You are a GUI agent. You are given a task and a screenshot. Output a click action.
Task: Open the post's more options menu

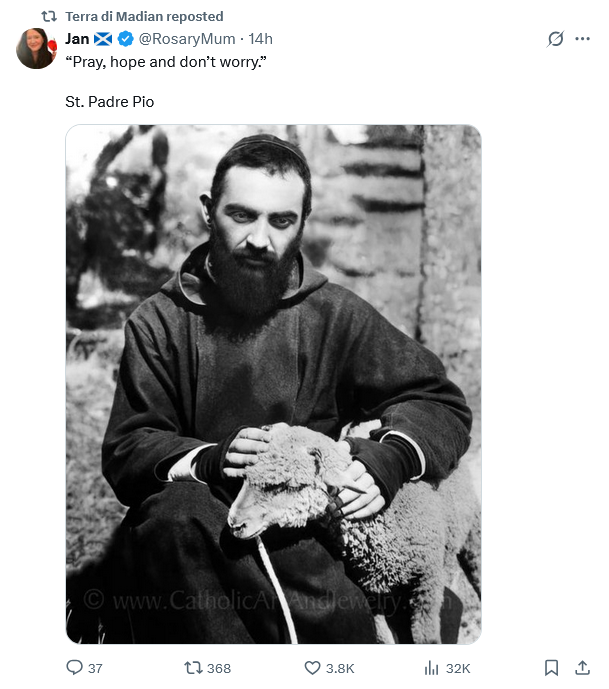point(583,39)
